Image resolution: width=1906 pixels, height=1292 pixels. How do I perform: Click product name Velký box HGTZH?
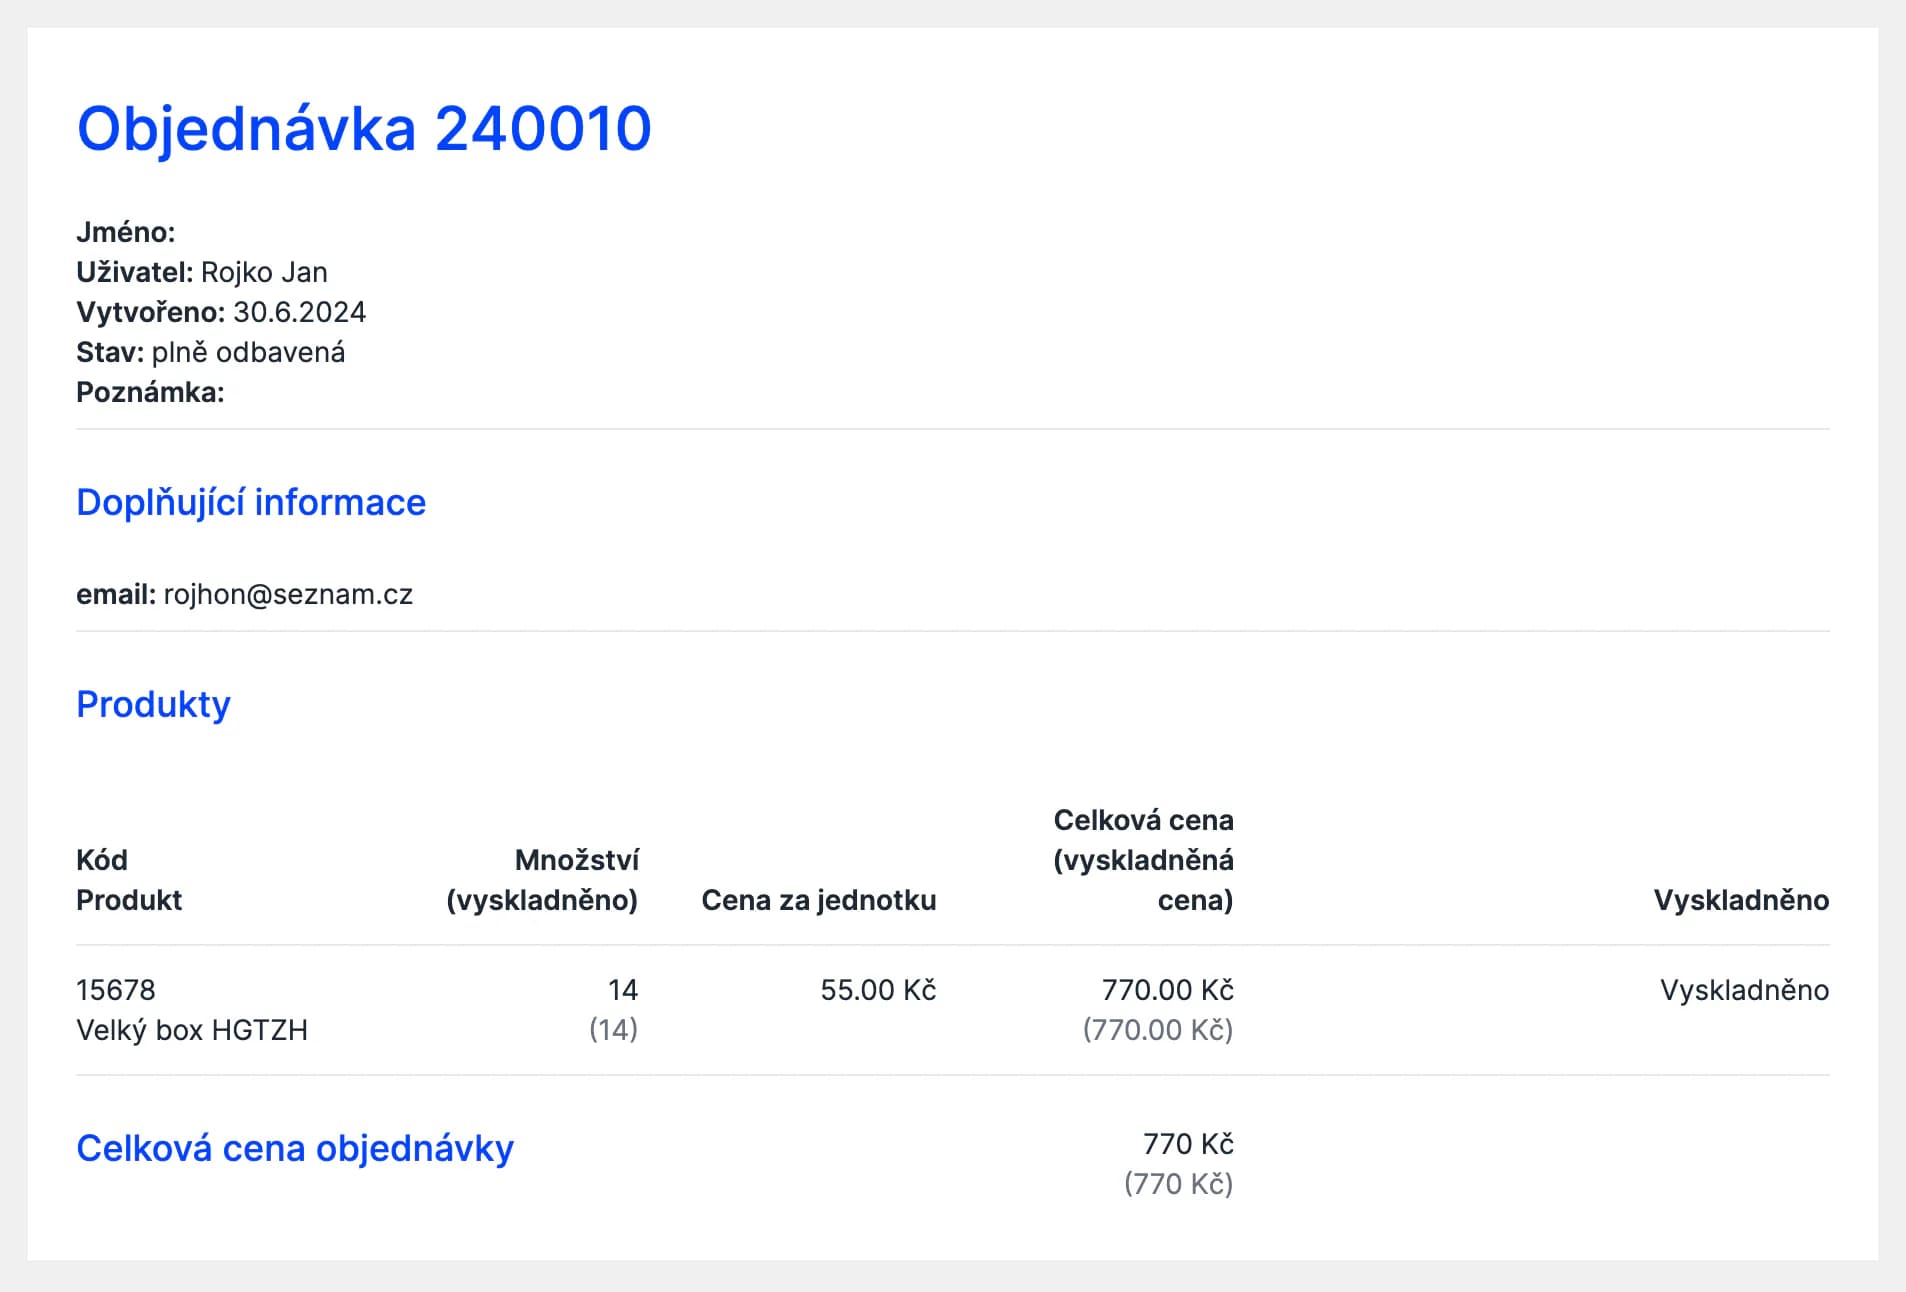[192, 1030]
